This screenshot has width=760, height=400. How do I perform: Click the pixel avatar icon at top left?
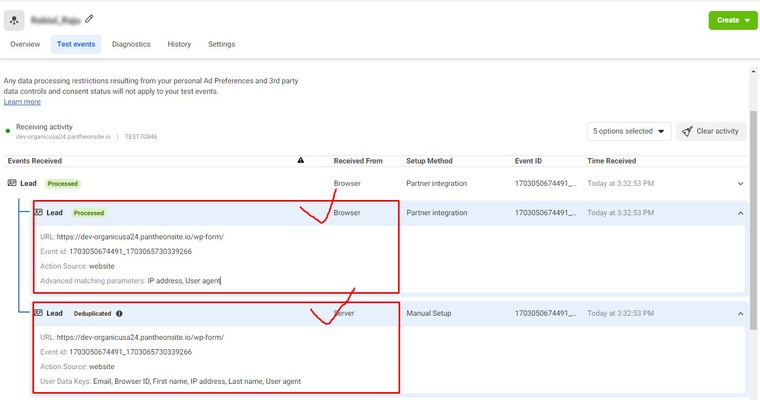[14, 19]
